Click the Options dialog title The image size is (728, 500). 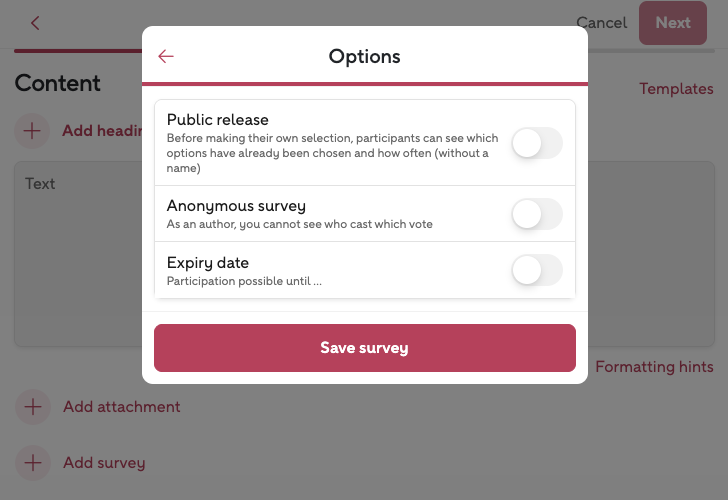click(364, 57)
